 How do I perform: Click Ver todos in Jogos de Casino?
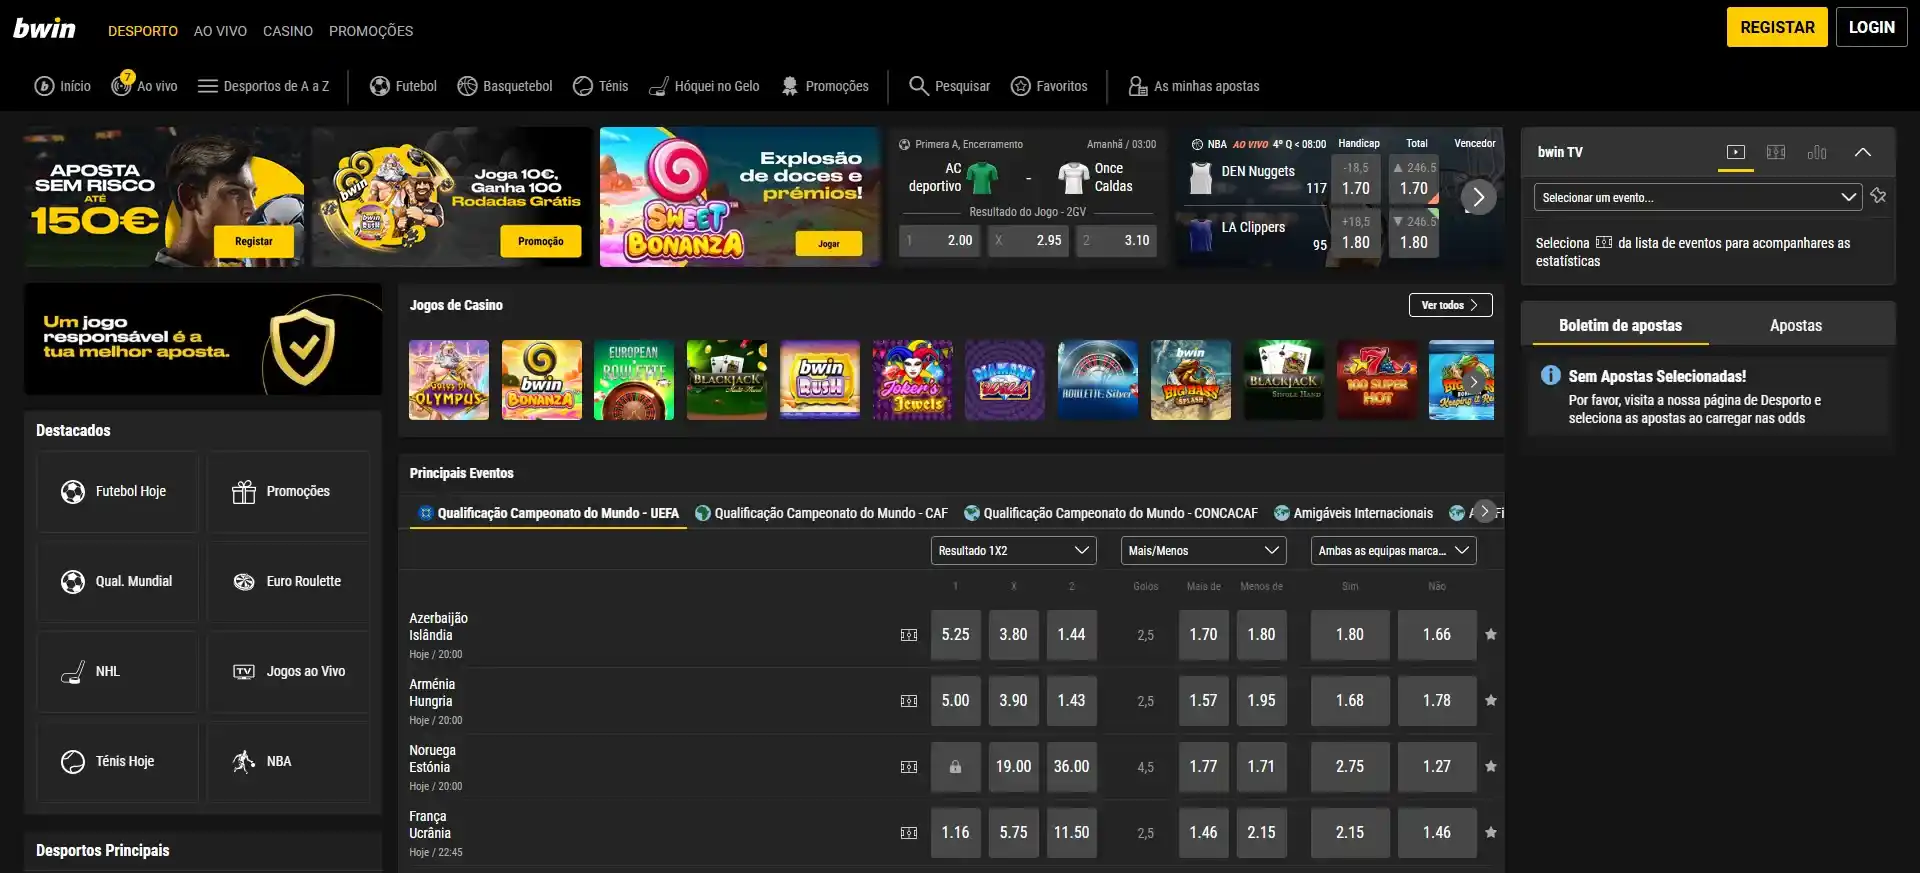pyautogui.click(x=1450, y=305)
